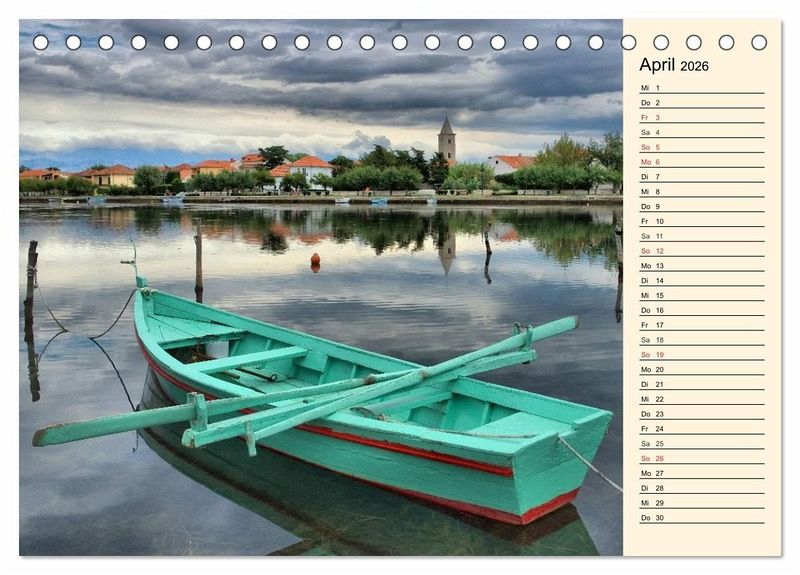Select the "Sa 11" calendar row
This screenshot has width=800, height=575.
[702, 236]
